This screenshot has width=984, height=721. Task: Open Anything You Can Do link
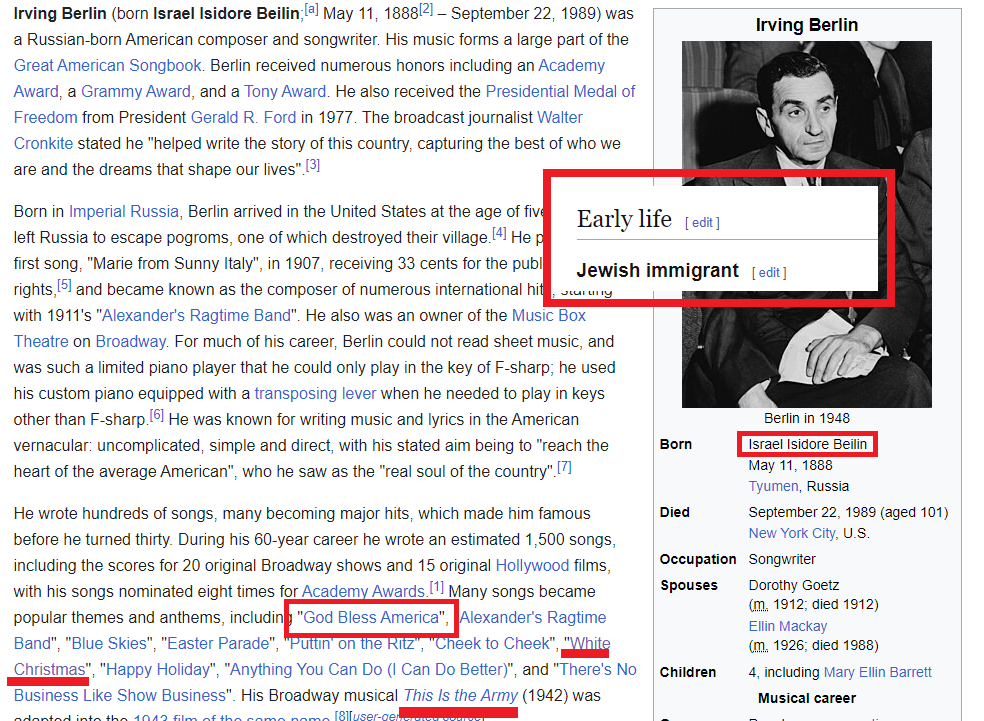[368, 670]
